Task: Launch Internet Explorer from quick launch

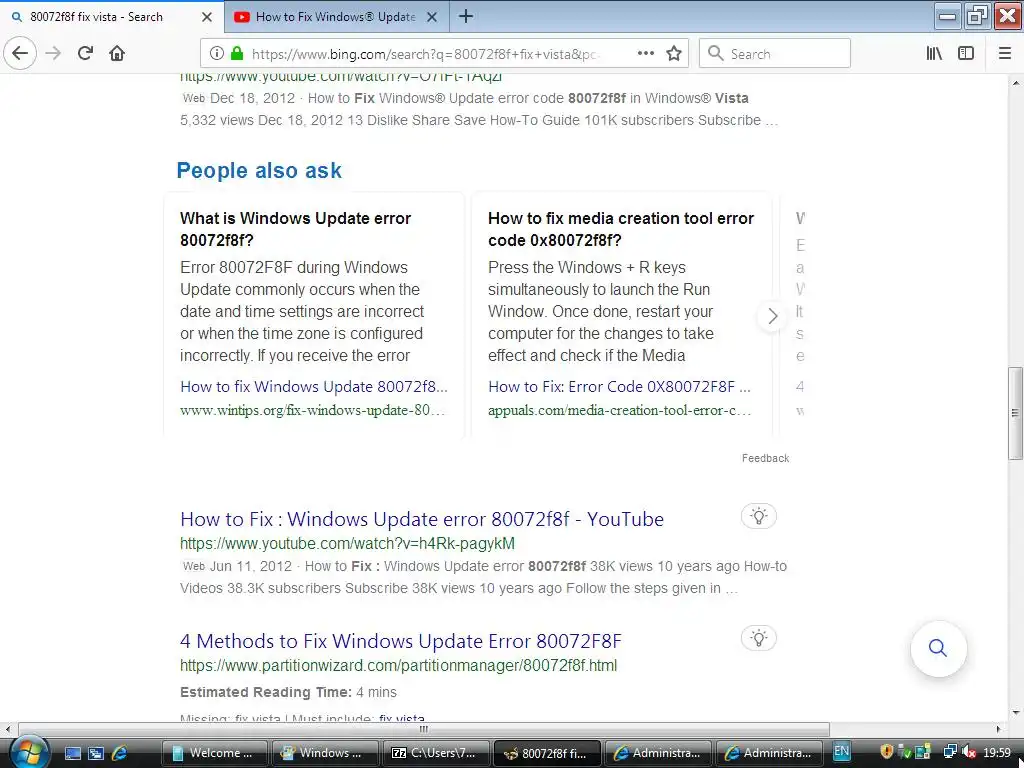Action: pos(120,753)
